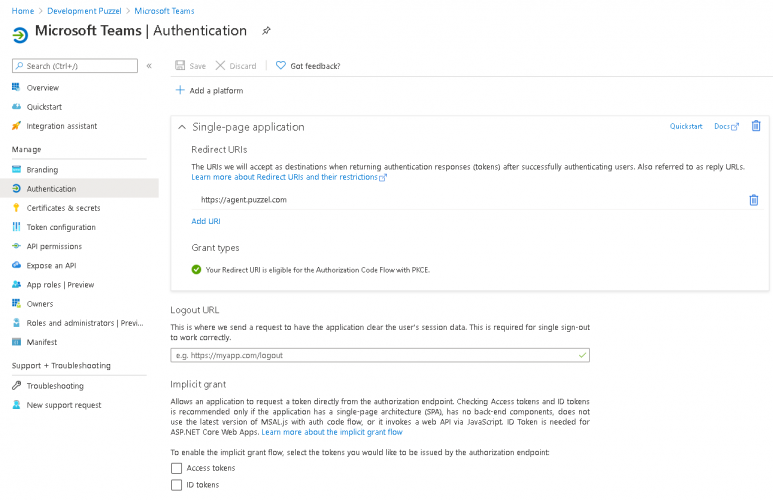Open Docs link in Single-page application header
Screen dimensions: 773x500
pyautogui.click(x=726, y=126)
